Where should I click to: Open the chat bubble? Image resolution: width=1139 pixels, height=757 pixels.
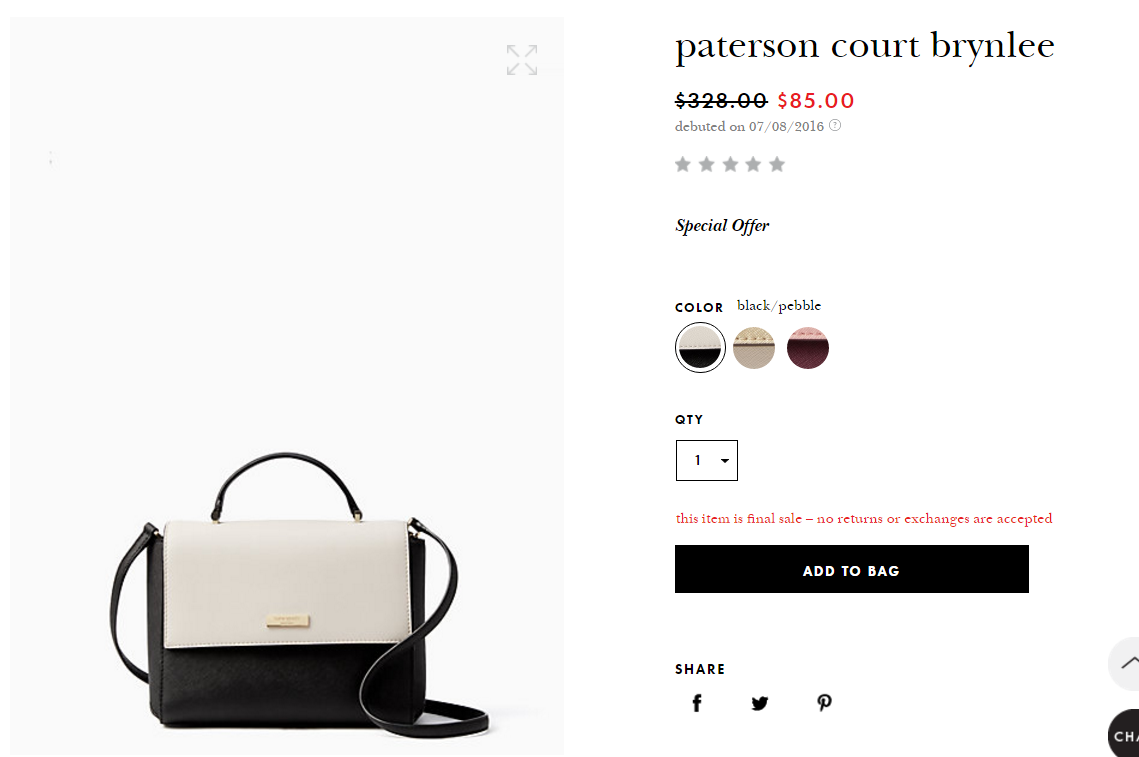1124,734
